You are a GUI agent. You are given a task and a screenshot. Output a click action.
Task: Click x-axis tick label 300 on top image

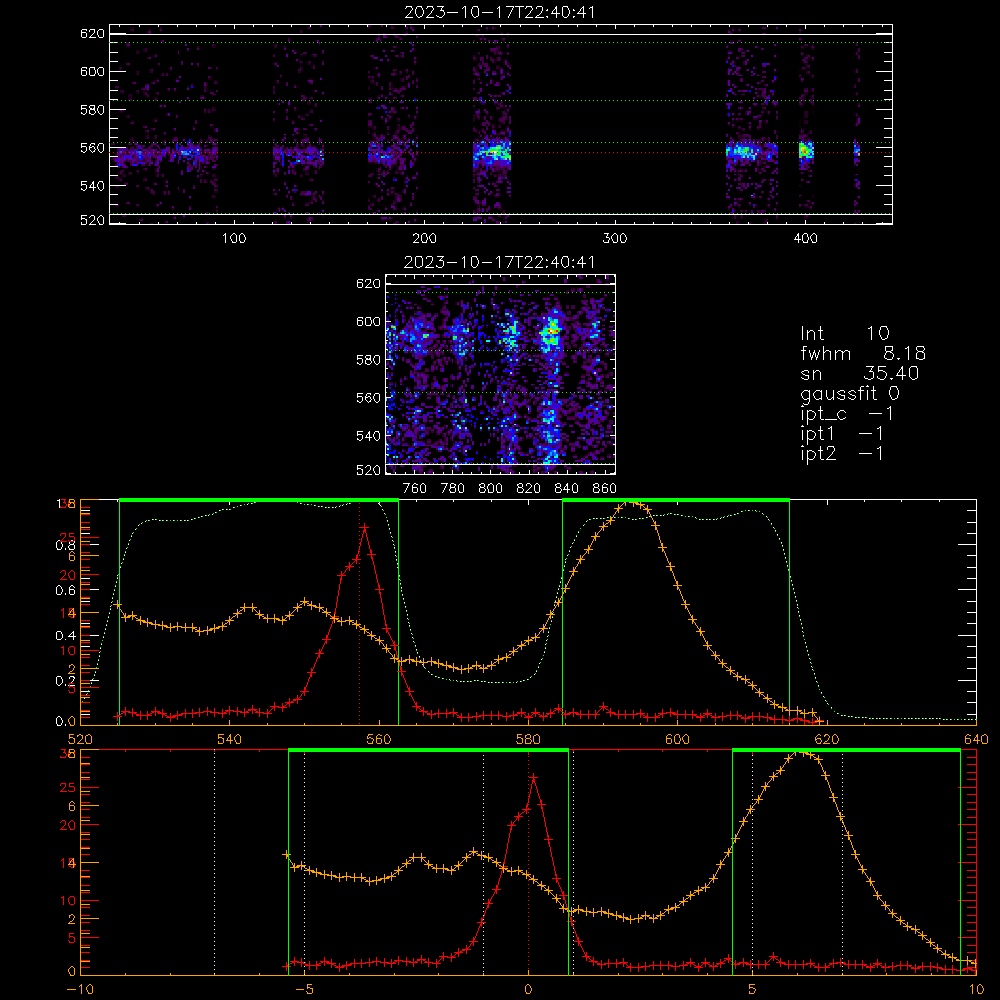coord(615,239)
